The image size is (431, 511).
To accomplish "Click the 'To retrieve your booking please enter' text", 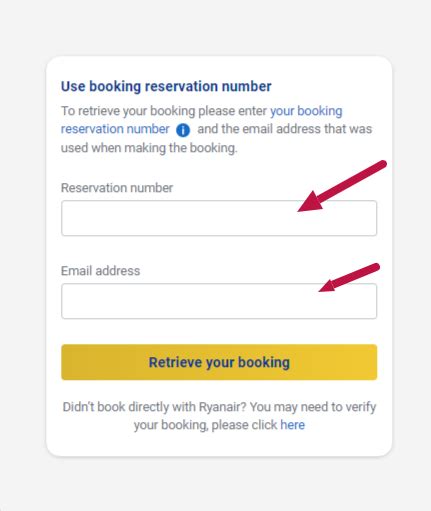I will 164,111.
